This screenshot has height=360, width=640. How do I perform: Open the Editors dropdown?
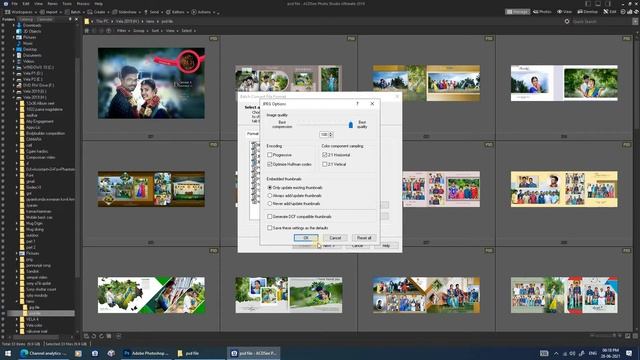pyautogui.click(x=178, y=12)
